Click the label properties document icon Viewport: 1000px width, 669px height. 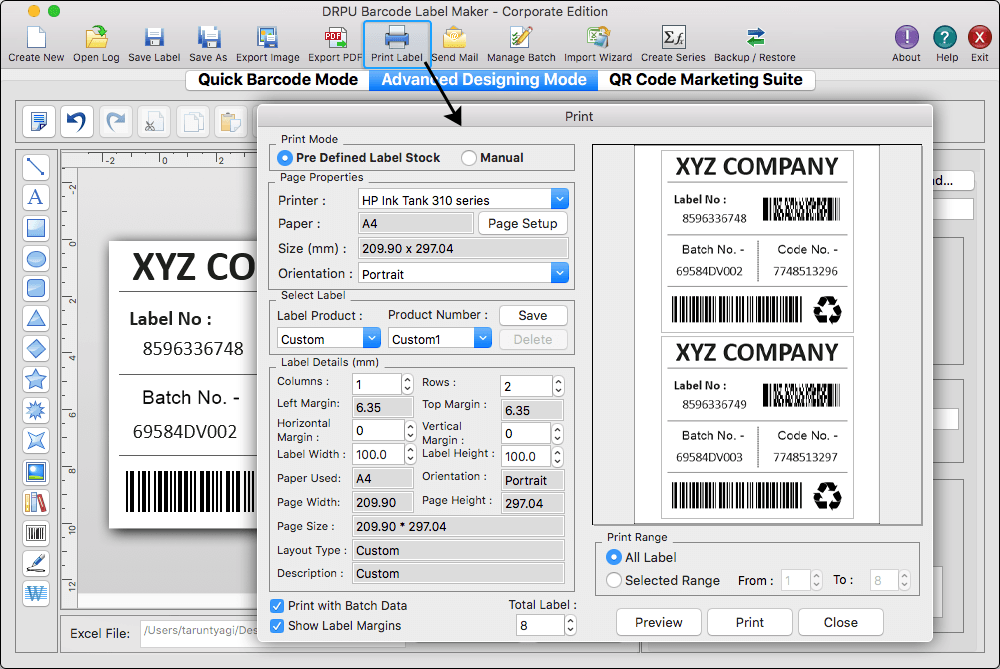click(38, 121)
